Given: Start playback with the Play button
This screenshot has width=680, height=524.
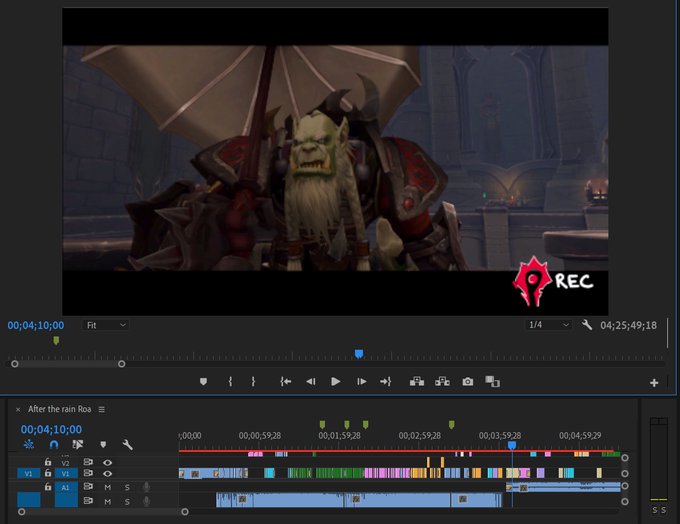Looking at the screenshot, I should tap(335, 382).
